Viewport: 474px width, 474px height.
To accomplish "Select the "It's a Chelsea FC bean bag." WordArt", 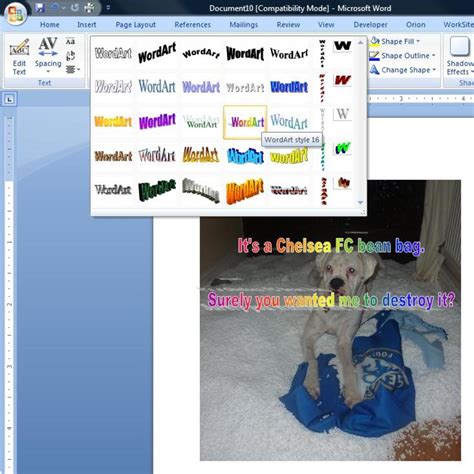I will pyautogui.click(x=331, y=246).
